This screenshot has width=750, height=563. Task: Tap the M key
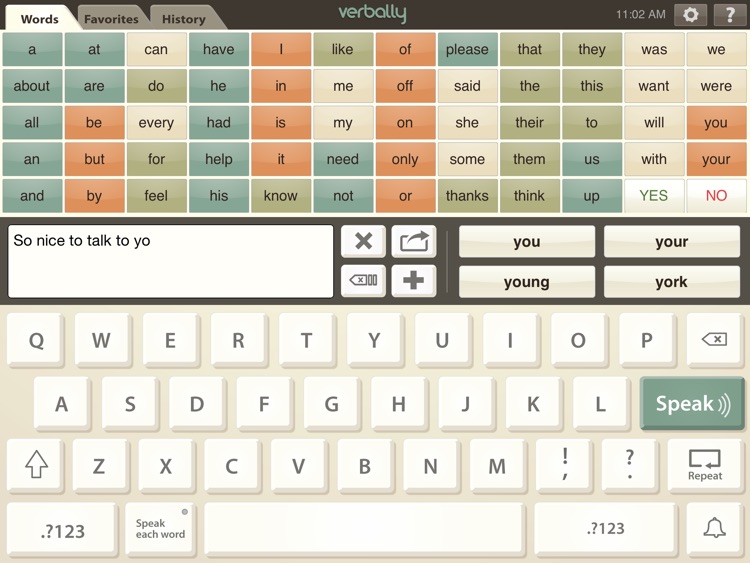click(x=497, y=465)
